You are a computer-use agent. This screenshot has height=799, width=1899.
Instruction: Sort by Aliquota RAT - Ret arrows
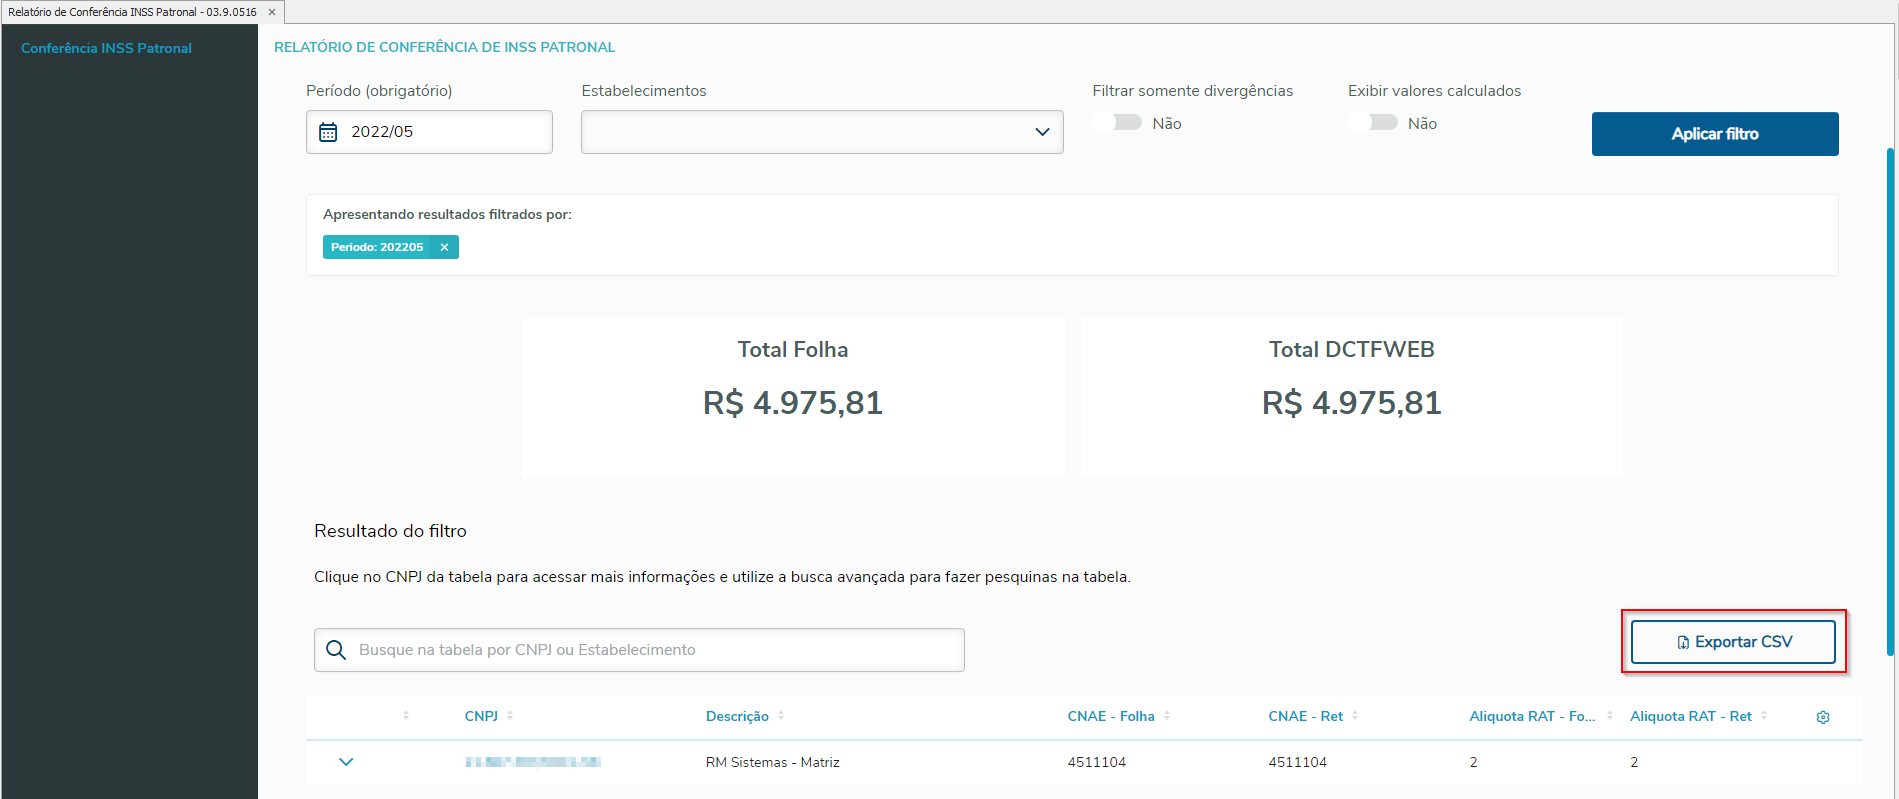[1764, 716]
